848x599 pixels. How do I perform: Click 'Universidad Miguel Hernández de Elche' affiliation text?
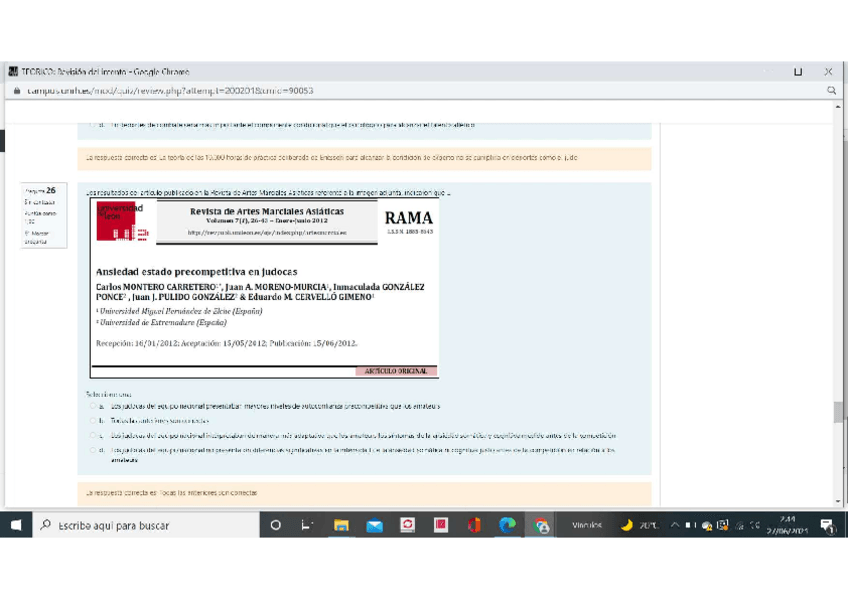[180, 311]
